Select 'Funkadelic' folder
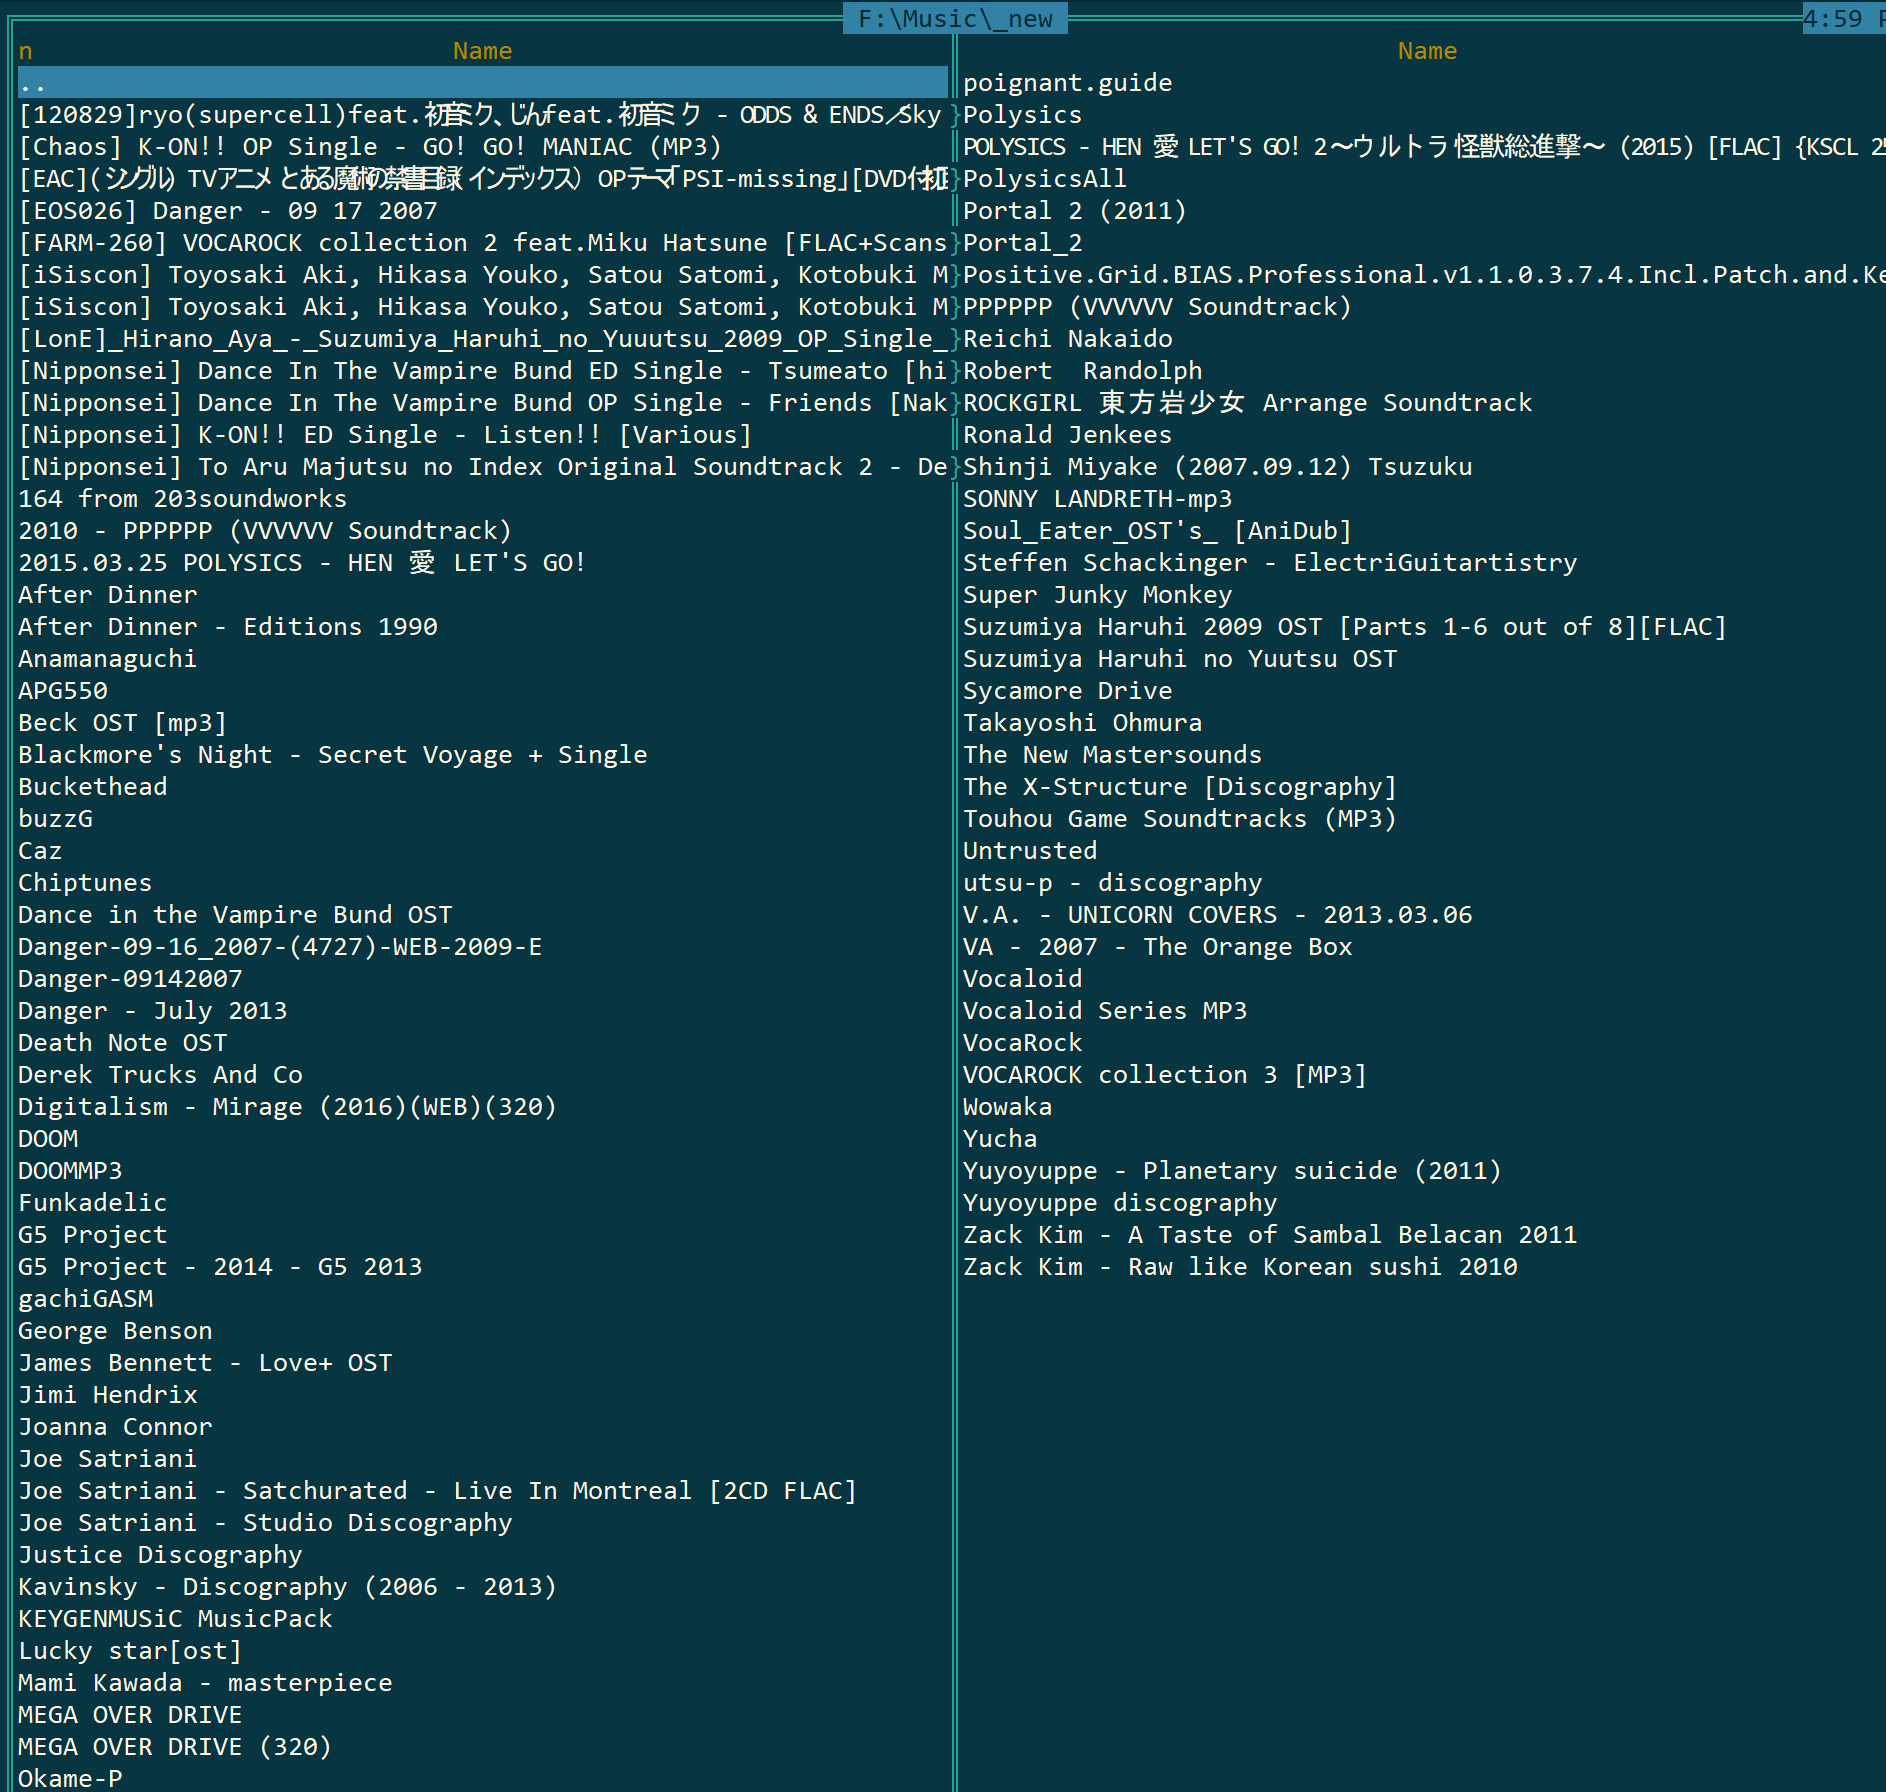1886x1792 pixels. (x=93, y=1203)
